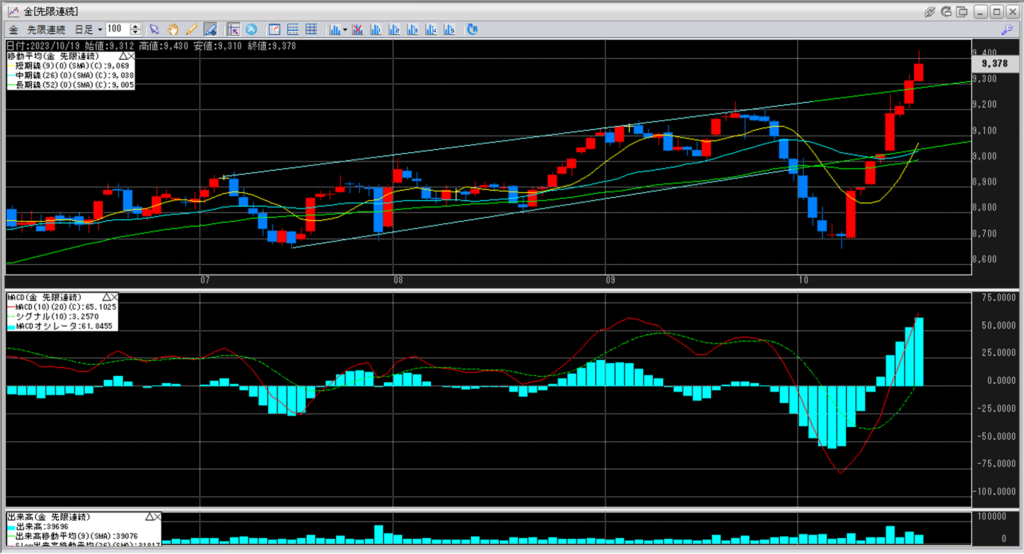This screenshot has height=554, width=1024.
Task: Click the chain link icon in title bar
Action: 931,10
